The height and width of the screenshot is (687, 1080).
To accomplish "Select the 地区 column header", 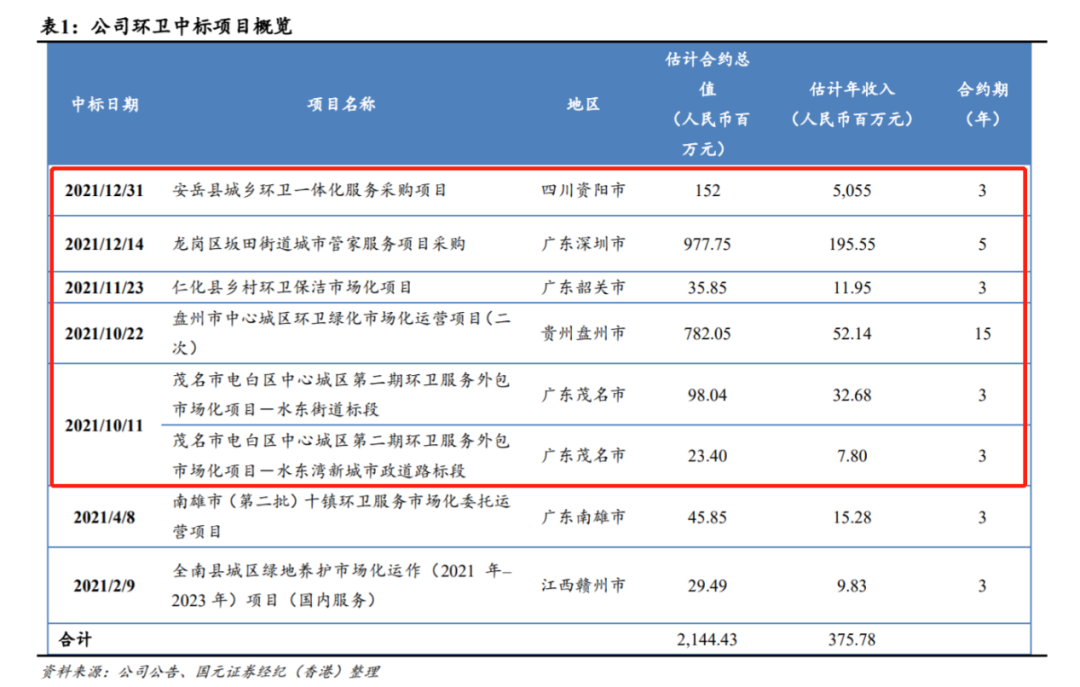I will pyautogui.click(x=583, y=104).
